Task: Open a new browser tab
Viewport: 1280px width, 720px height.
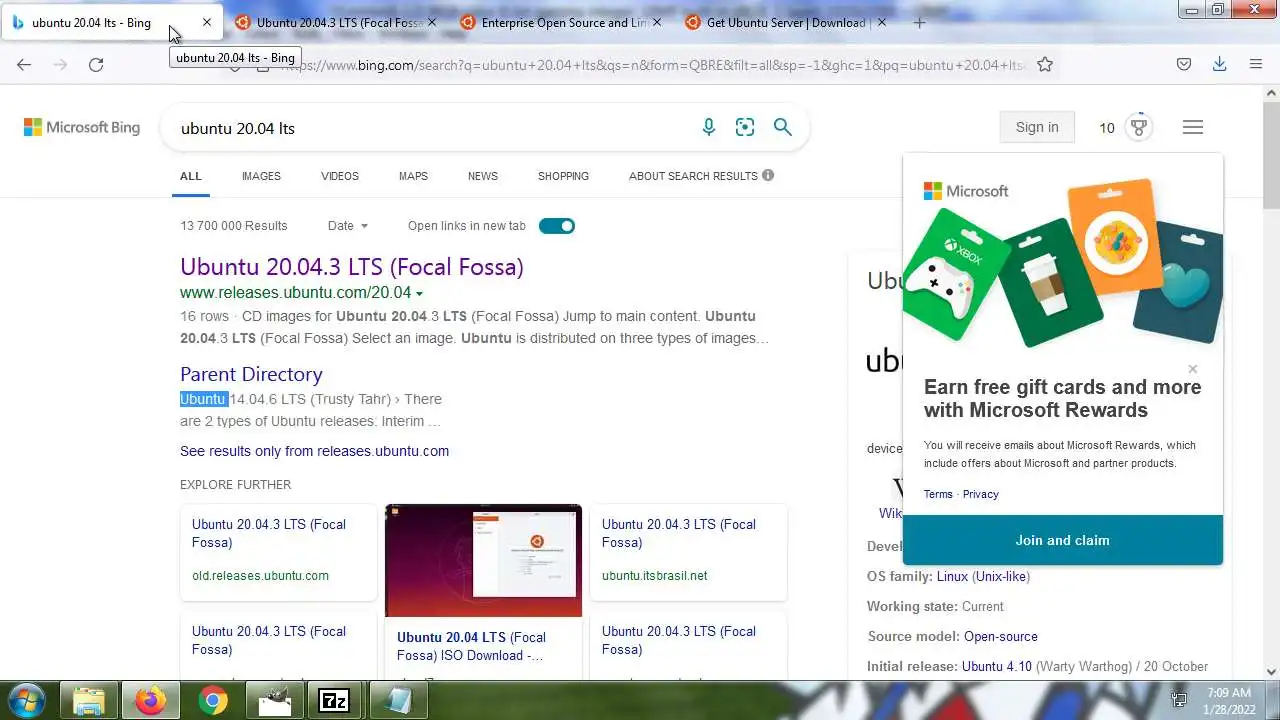Action: click(919, 22)
